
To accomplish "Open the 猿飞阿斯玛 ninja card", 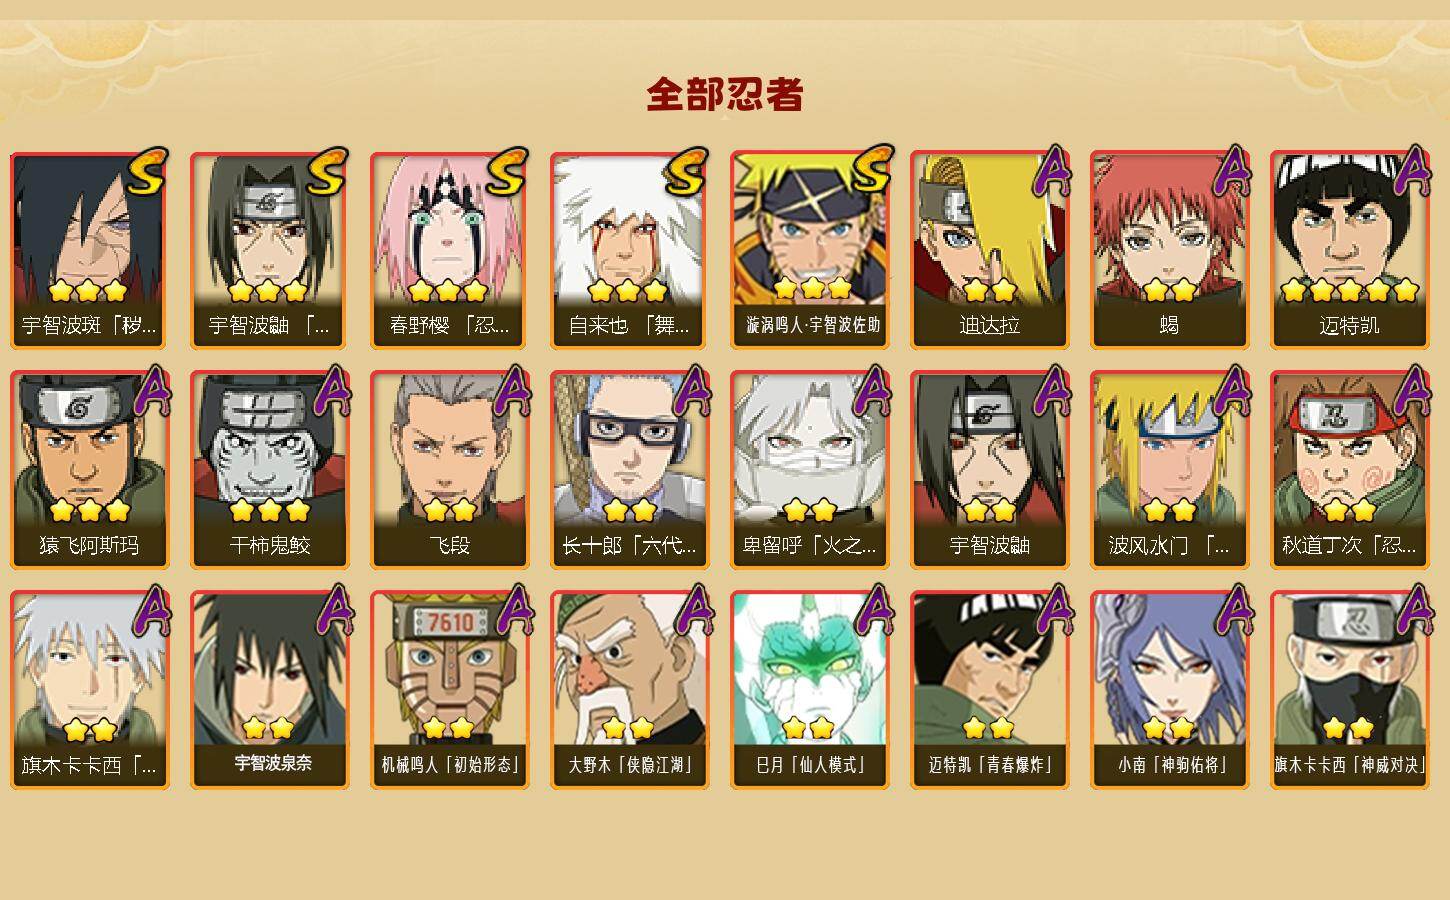I will (x=90, y=470).
